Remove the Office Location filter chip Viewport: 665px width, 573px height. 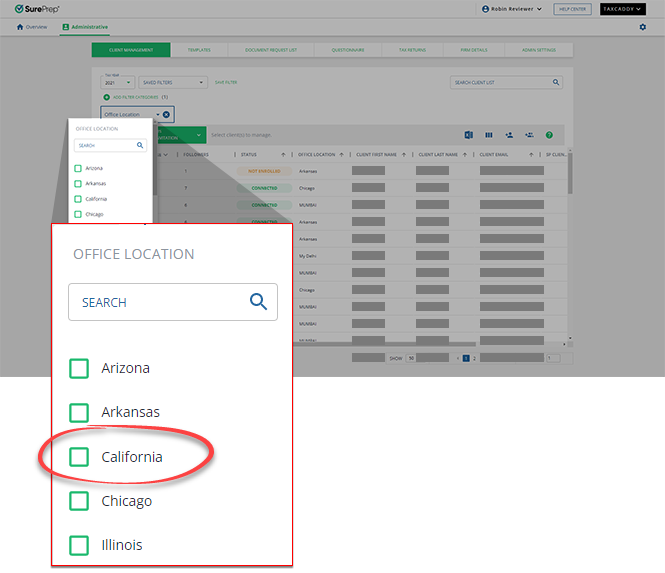(166, 115)
